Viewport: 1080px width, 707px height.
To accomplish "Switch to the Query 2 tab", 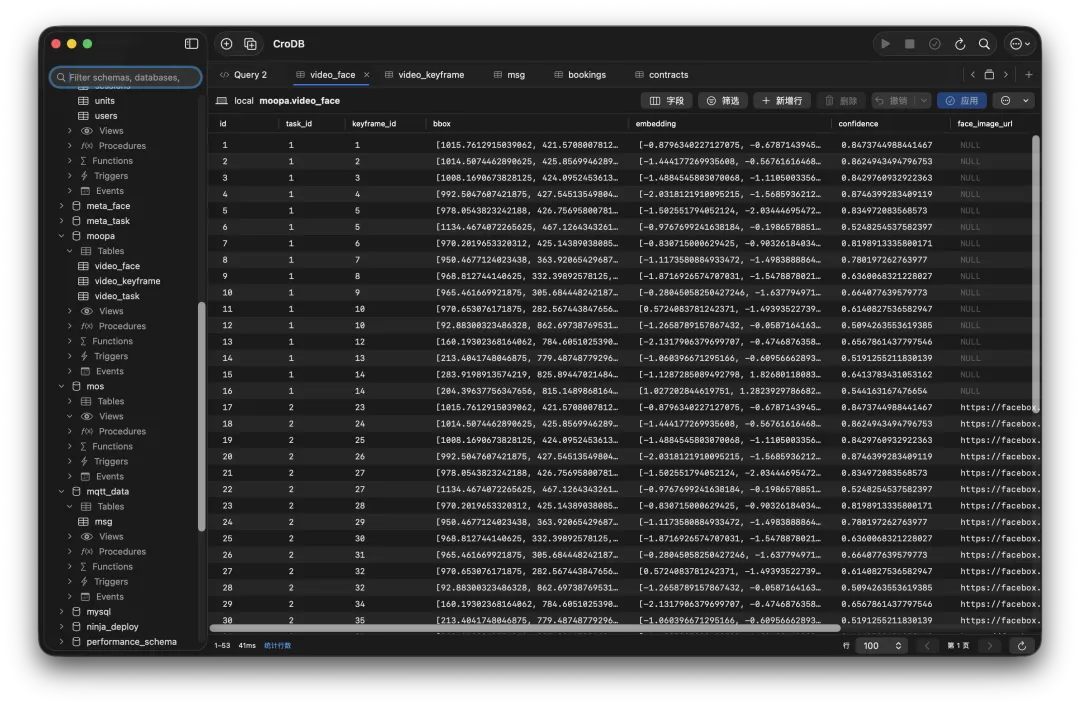I will tap(243, 74).
